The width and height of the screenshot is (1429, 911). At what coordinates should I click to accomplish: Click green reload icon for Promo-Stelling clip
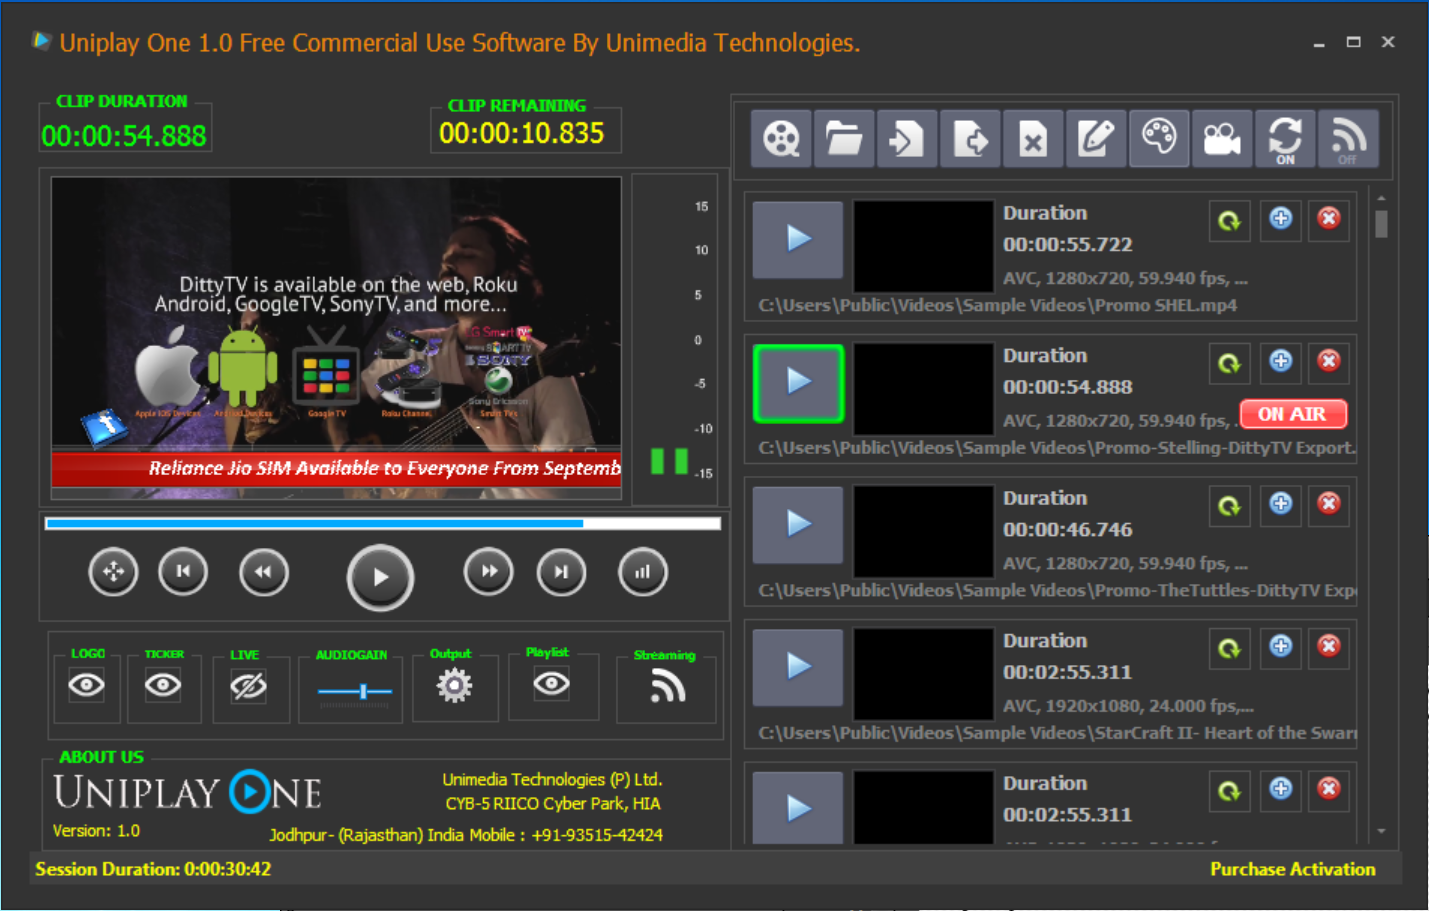(1230, 362)
